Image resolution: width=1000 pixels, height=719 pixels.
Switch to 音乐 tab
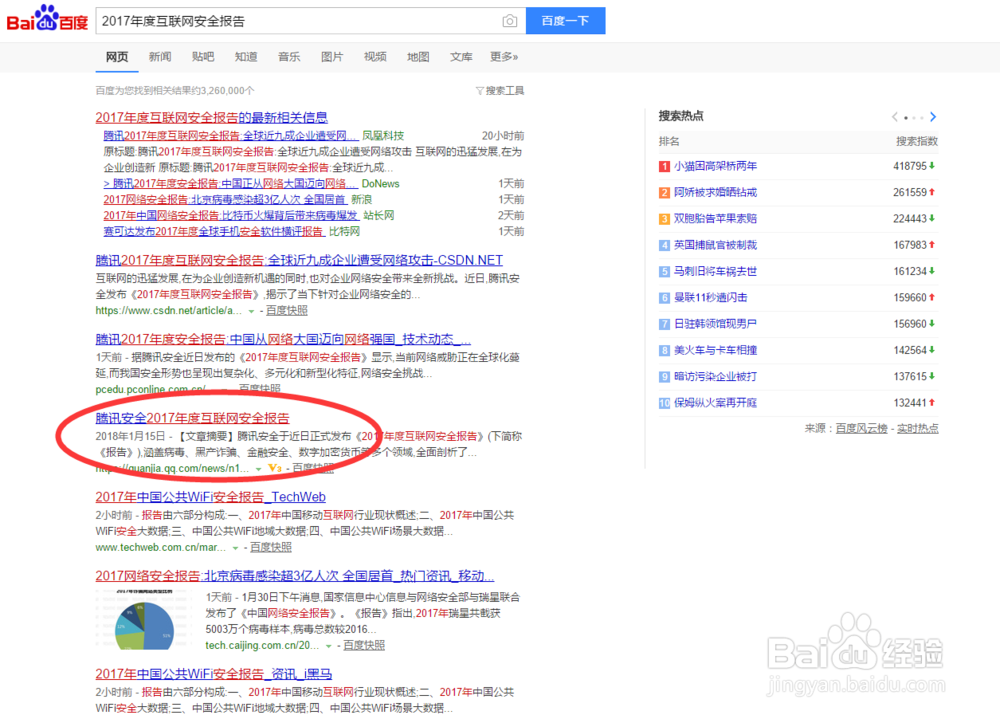pyautogui.click(x=289, y=57)
